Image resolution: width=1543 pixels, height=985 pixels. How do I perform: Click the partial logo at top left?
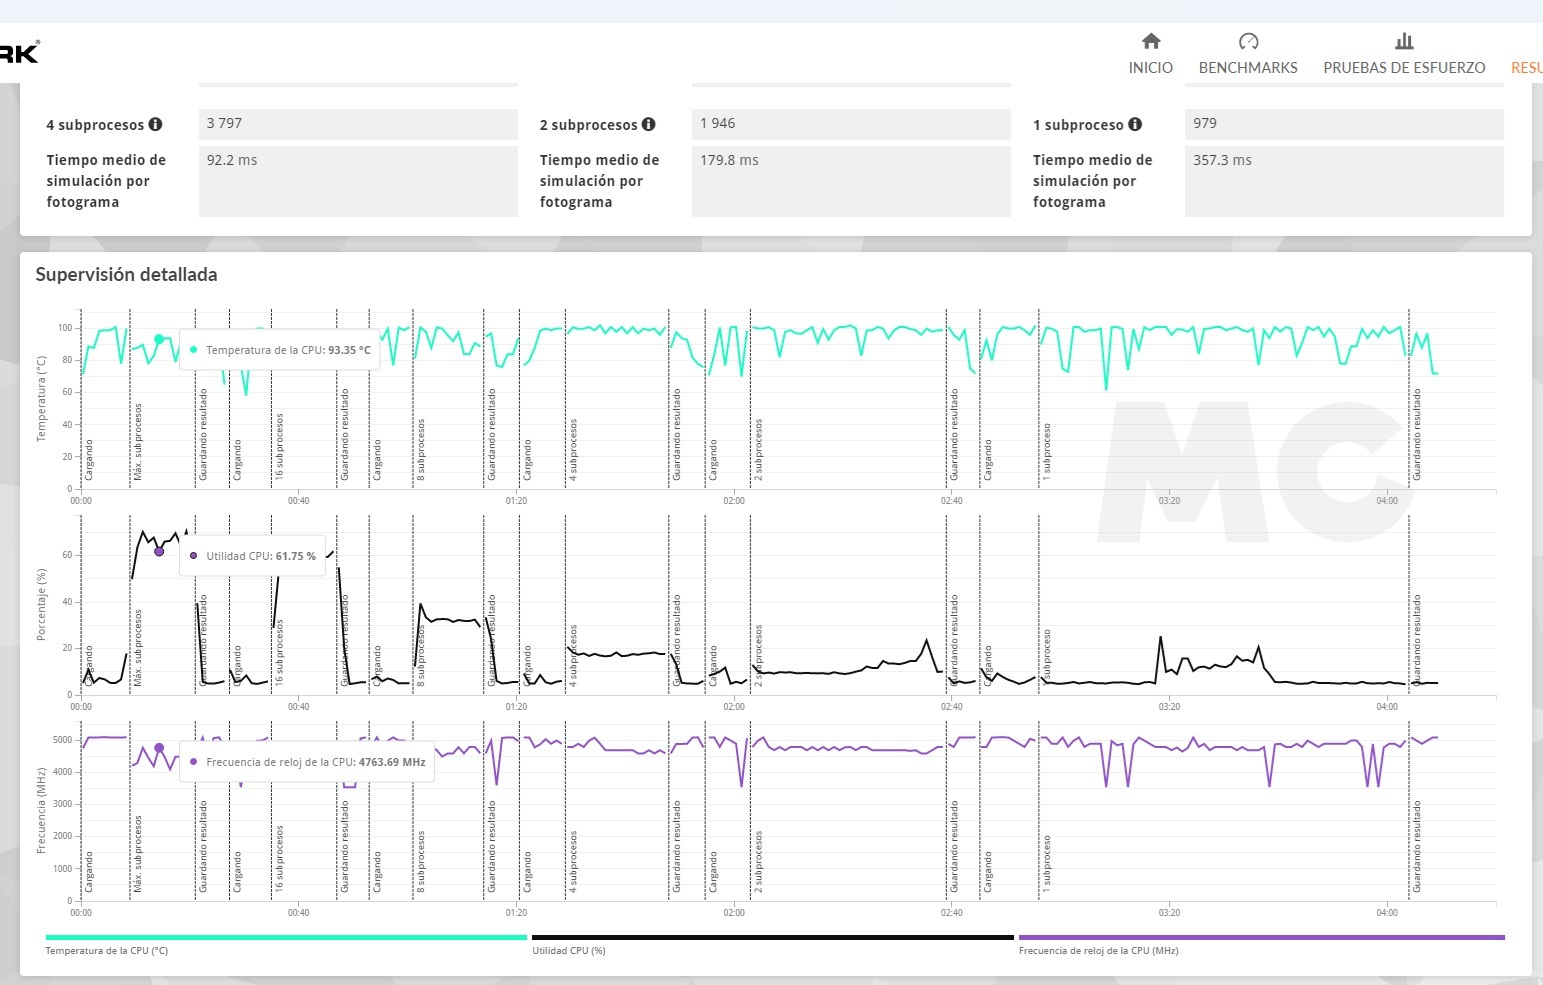pyautogui.click(x=19, y=53)
